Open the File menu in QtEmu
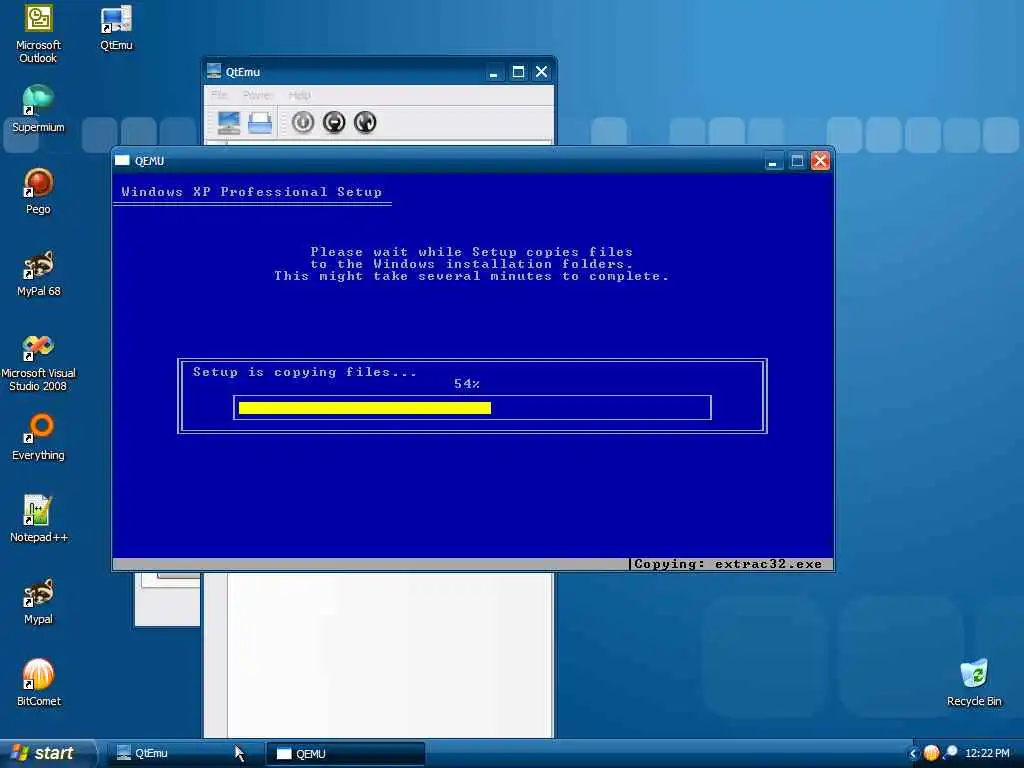The image size is (1024, 768). coord(219,95)
